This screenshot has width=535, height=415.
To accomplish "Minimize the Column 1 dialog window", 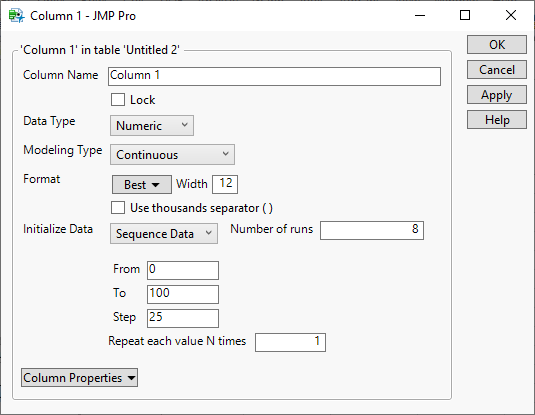I will (x=420, y=15).
